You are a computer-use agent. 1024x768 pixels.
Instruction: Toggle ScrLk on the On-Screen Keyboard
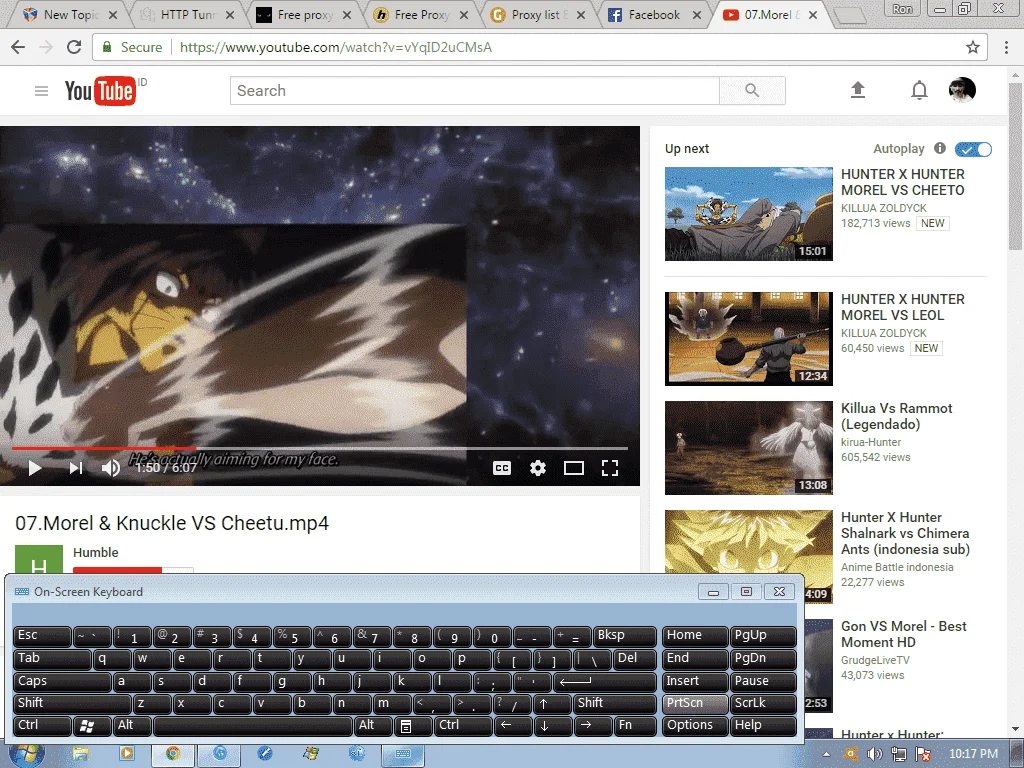[763, 703]
